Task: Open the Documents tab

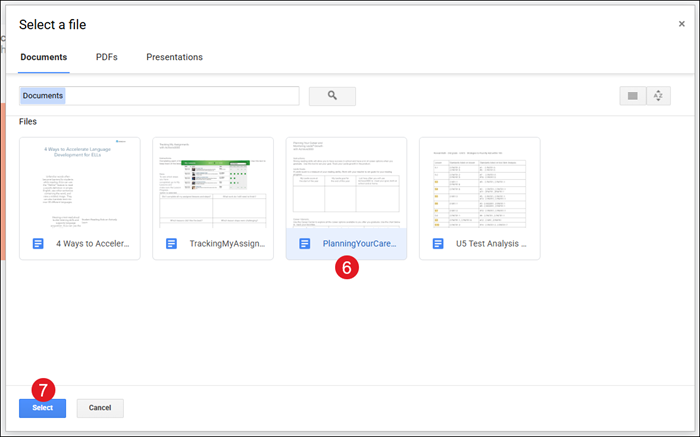Action: point(44,57)
